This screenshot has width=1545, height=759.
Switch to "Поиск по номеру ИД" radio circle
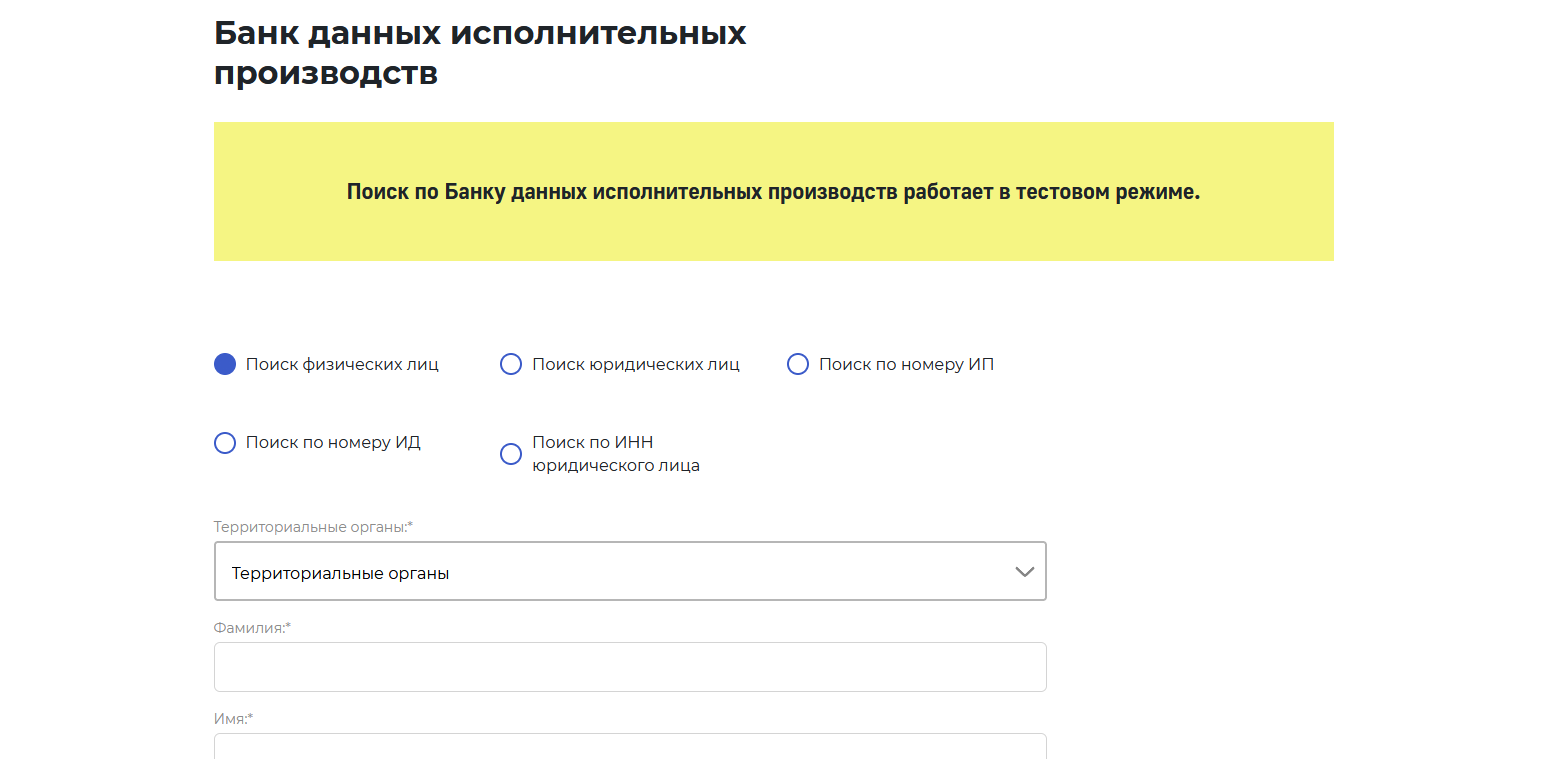(x=225, y=443)
